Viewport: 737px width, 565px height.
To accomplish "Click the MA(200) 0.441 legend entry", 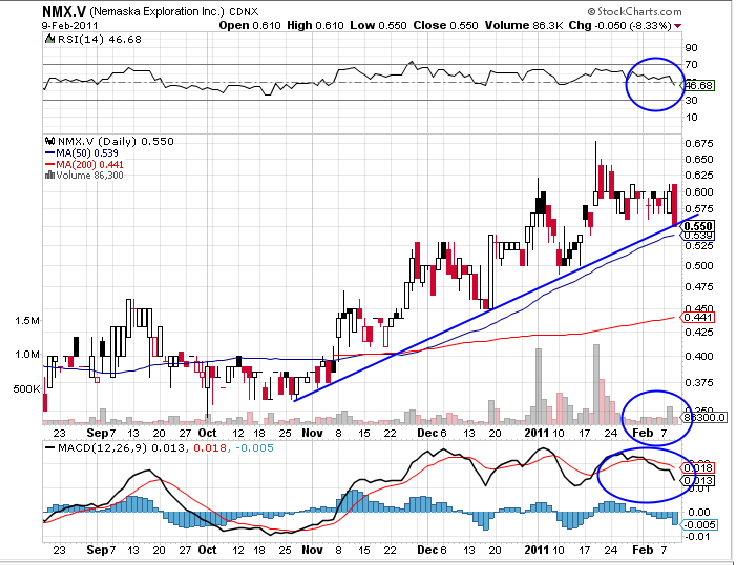I will (x=90, y=165).
